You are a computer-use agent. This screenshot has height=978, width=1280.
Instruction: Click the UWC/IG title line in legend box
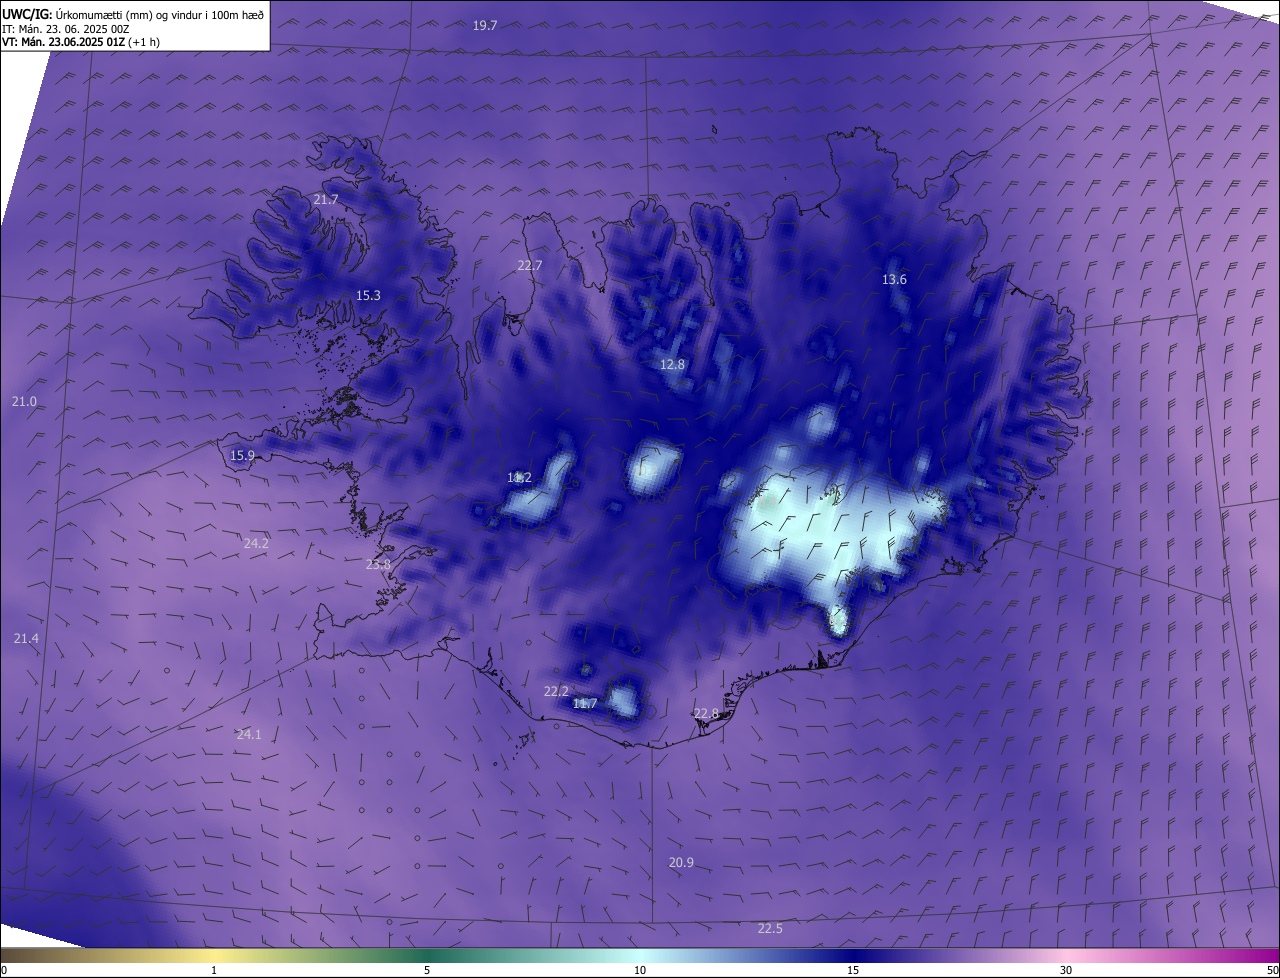point(133,14)
